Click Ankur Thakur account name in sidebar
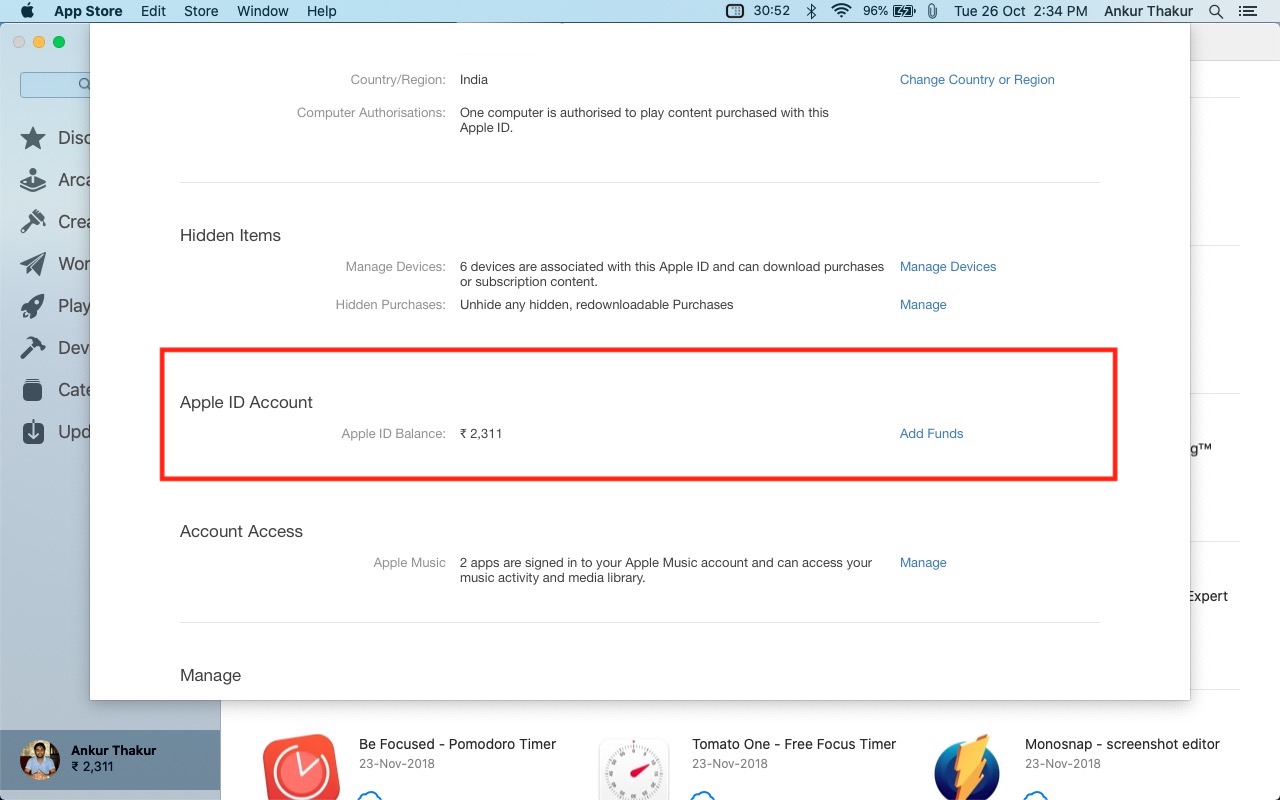 [x=113, y=750]
